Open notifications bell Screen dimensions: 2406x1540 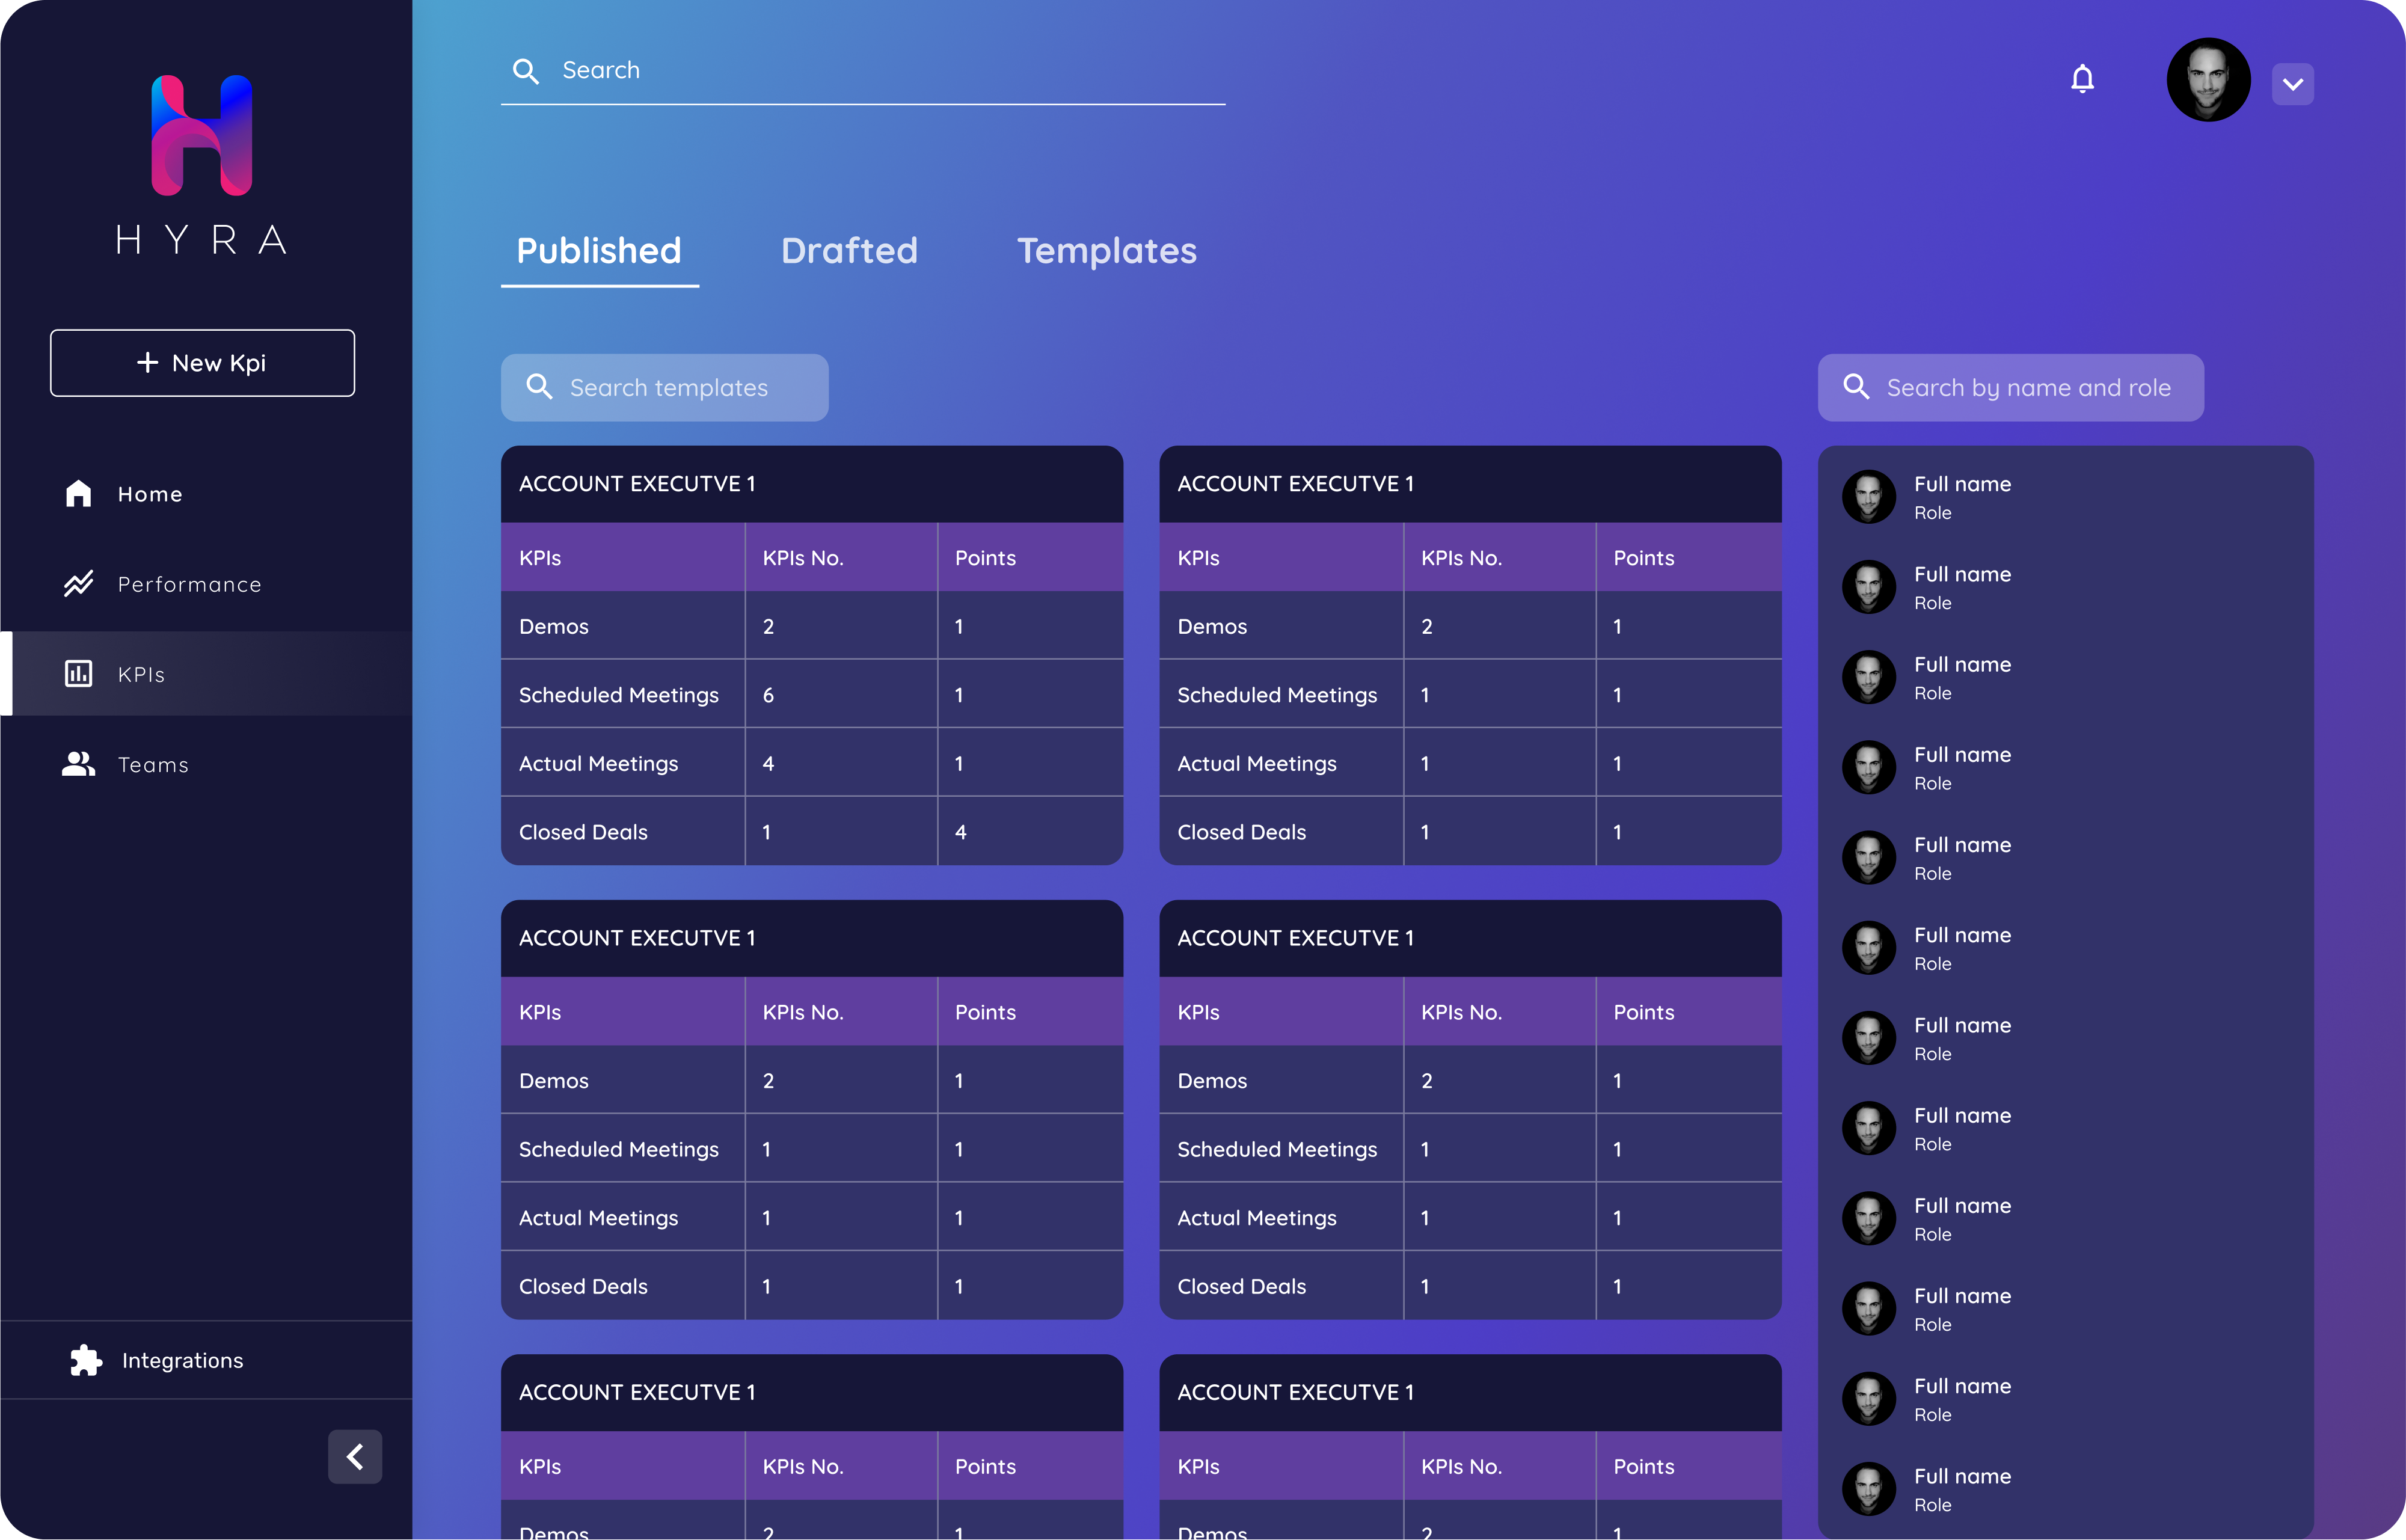point(2082,78)
